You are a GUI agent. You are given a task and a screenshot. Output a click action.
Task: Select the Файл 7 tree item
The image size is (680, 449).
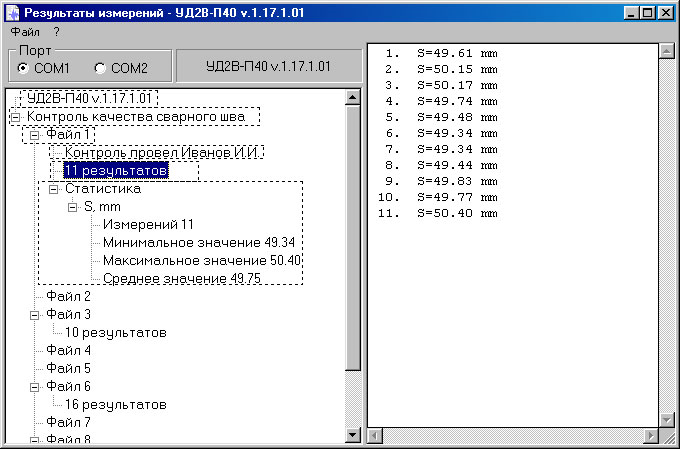click(69, 422)
